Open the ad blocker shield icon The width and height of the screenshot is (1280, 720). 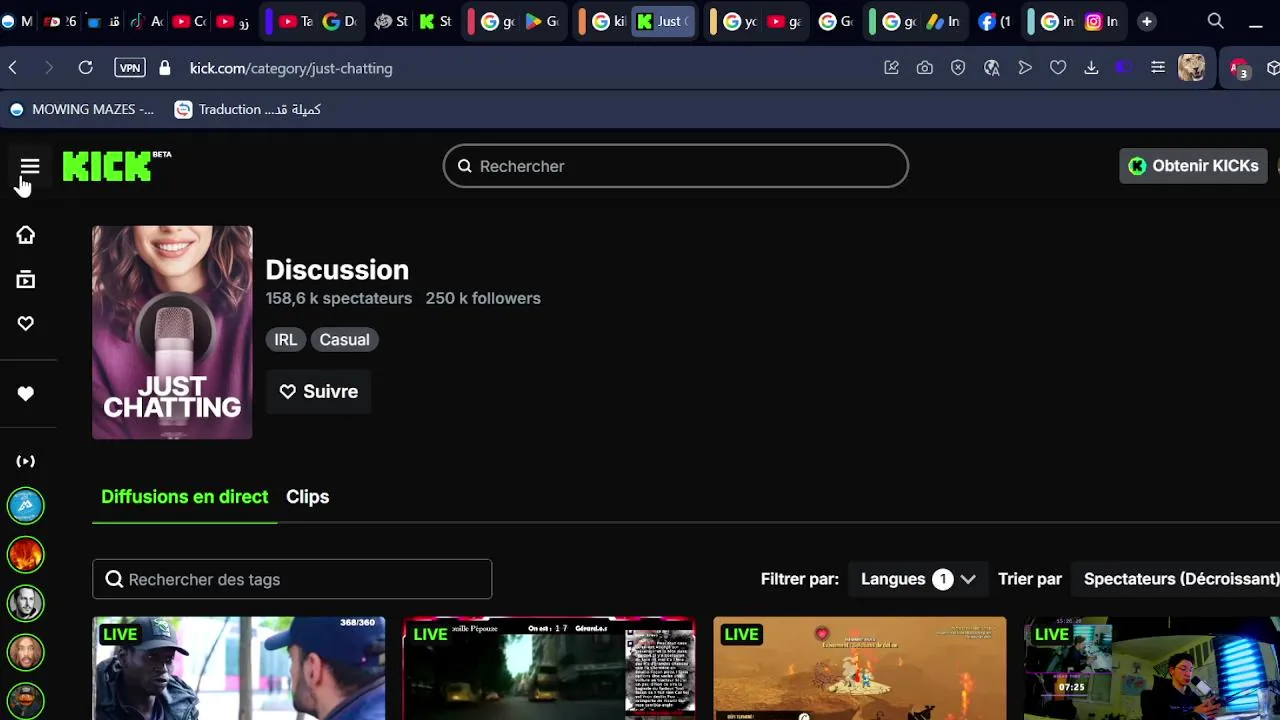(x=958, y=68)
